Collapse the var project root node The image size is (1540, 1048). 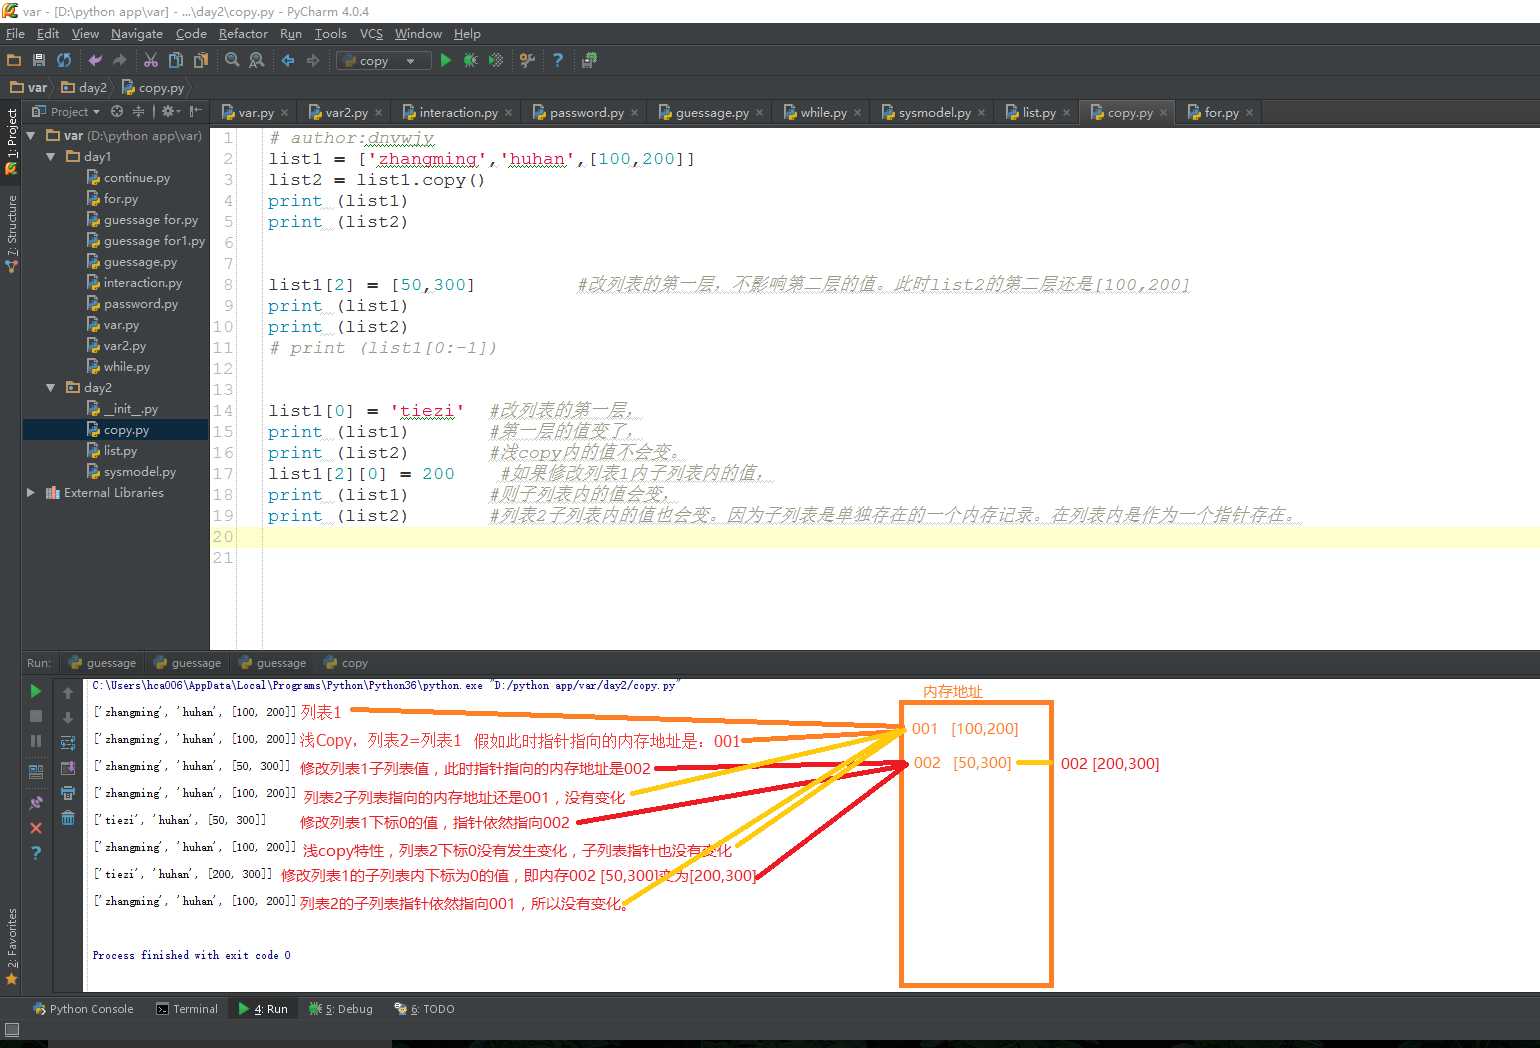point(31,135)
